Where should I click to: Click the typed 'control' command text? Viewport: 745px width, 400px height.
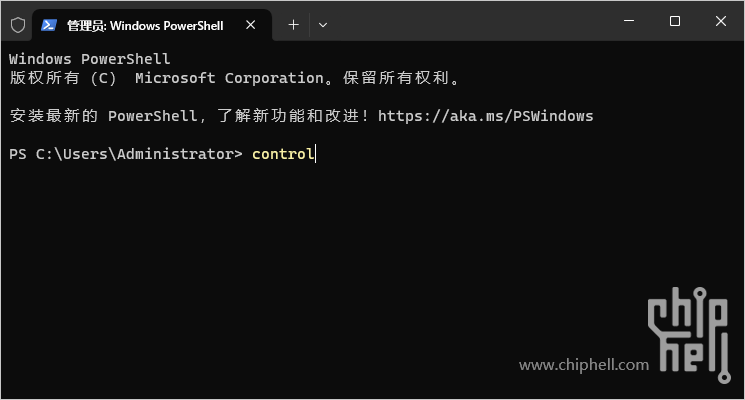coord(283,154)
